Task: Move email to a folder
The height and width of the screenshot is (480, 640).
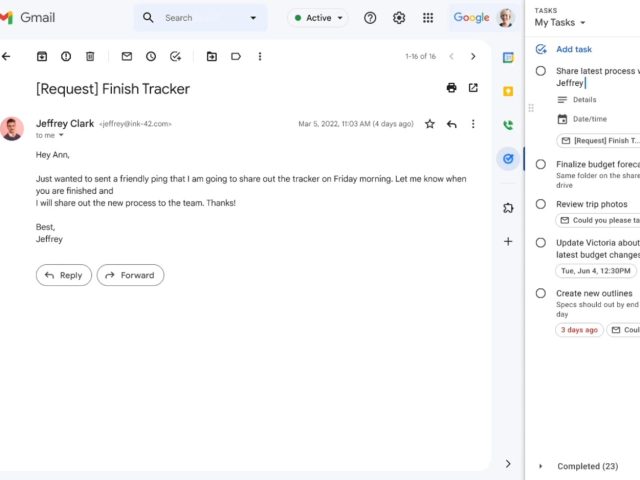Action: pyautogui.click(x=211, y=56)
